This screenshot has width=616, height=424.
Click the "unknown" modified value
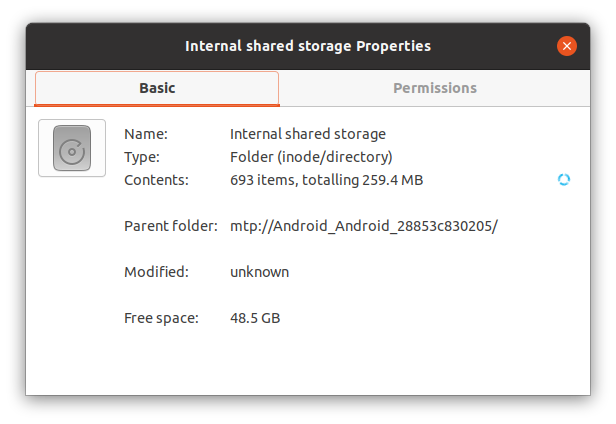click(x=259, y=272)
